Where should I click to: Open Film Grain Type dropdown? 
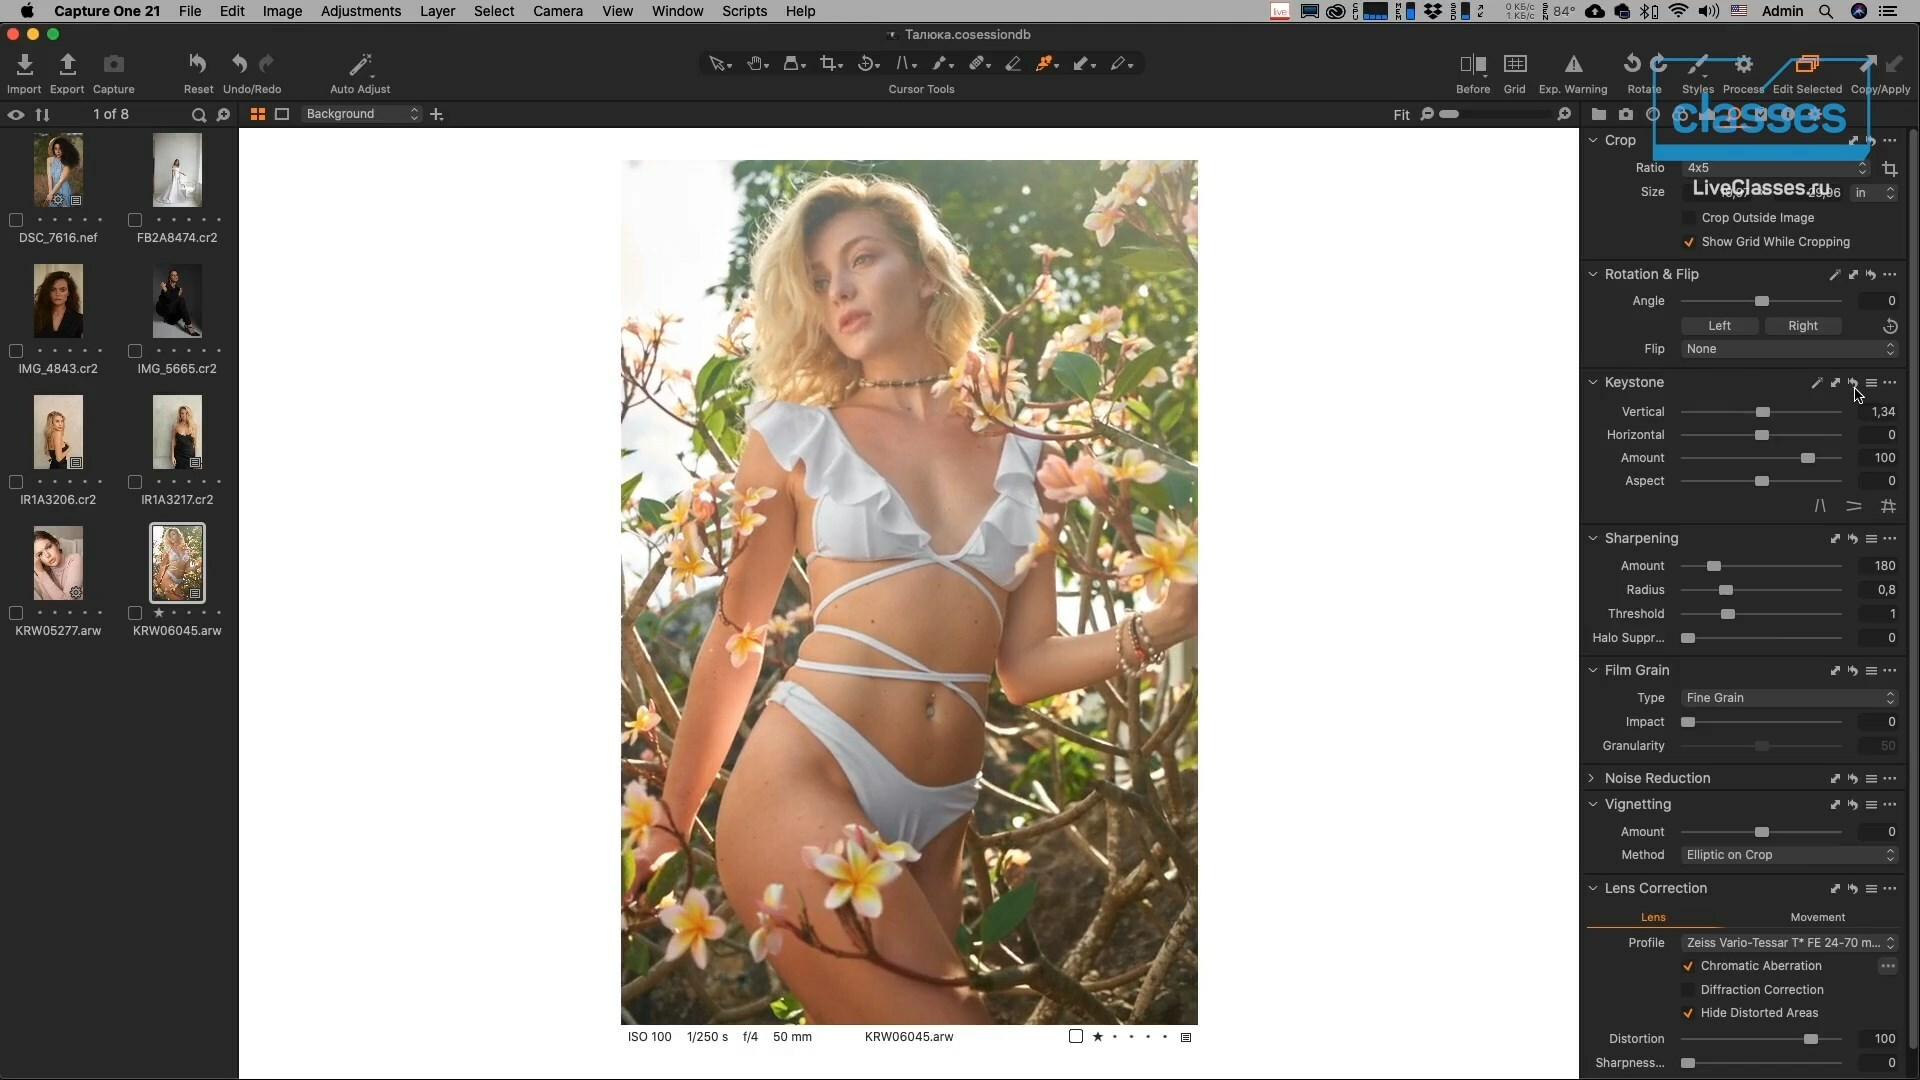(1789, 698)
